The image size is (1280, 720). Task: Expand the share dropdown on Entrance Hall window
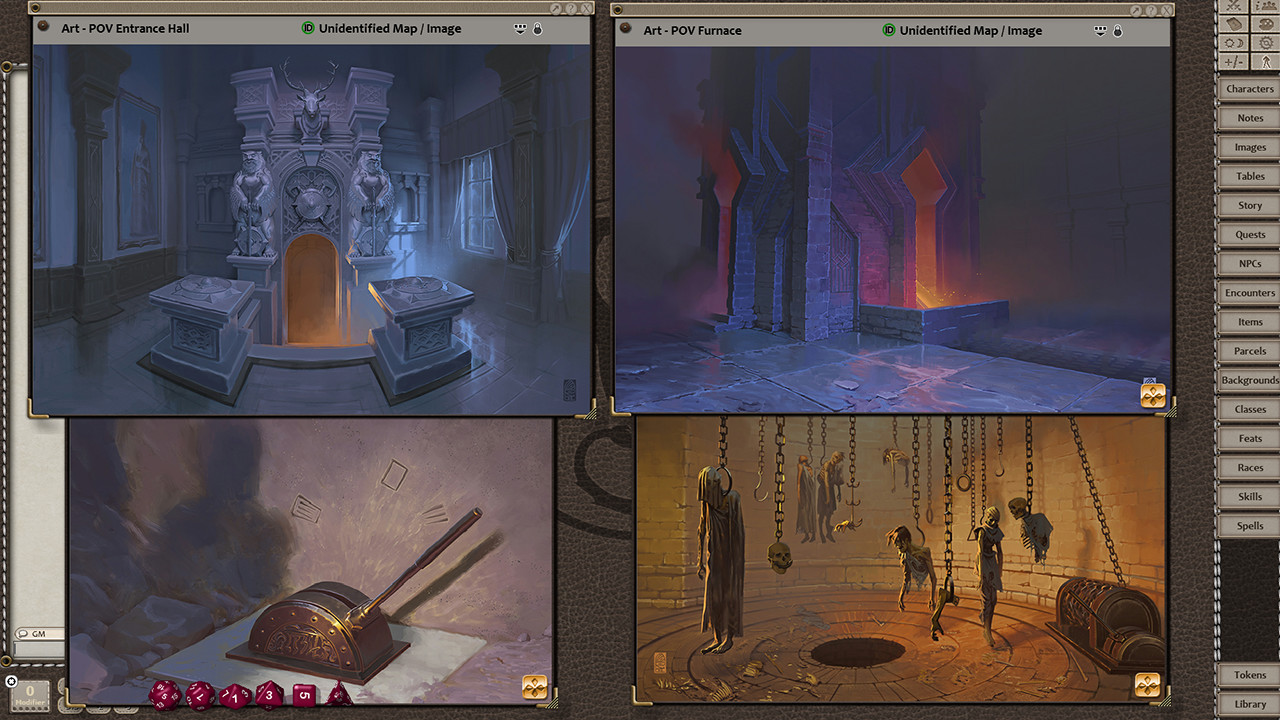tap(520, 29)
